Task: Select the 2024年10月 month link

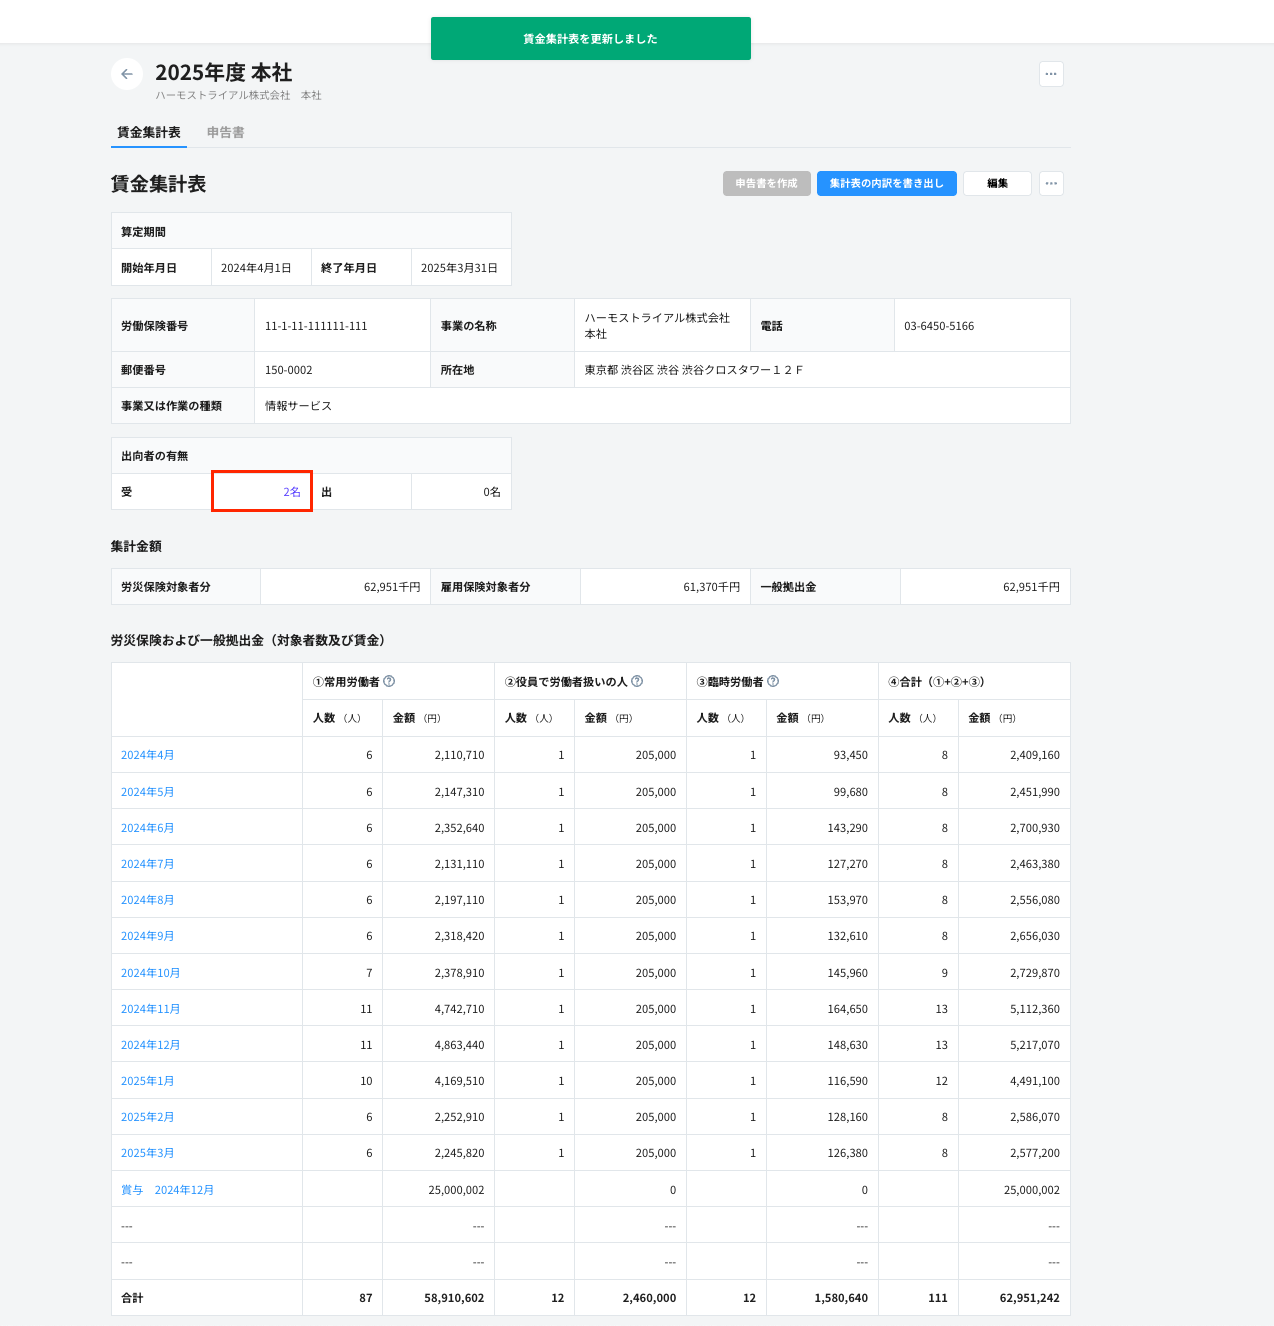Action: click(151, 973)
